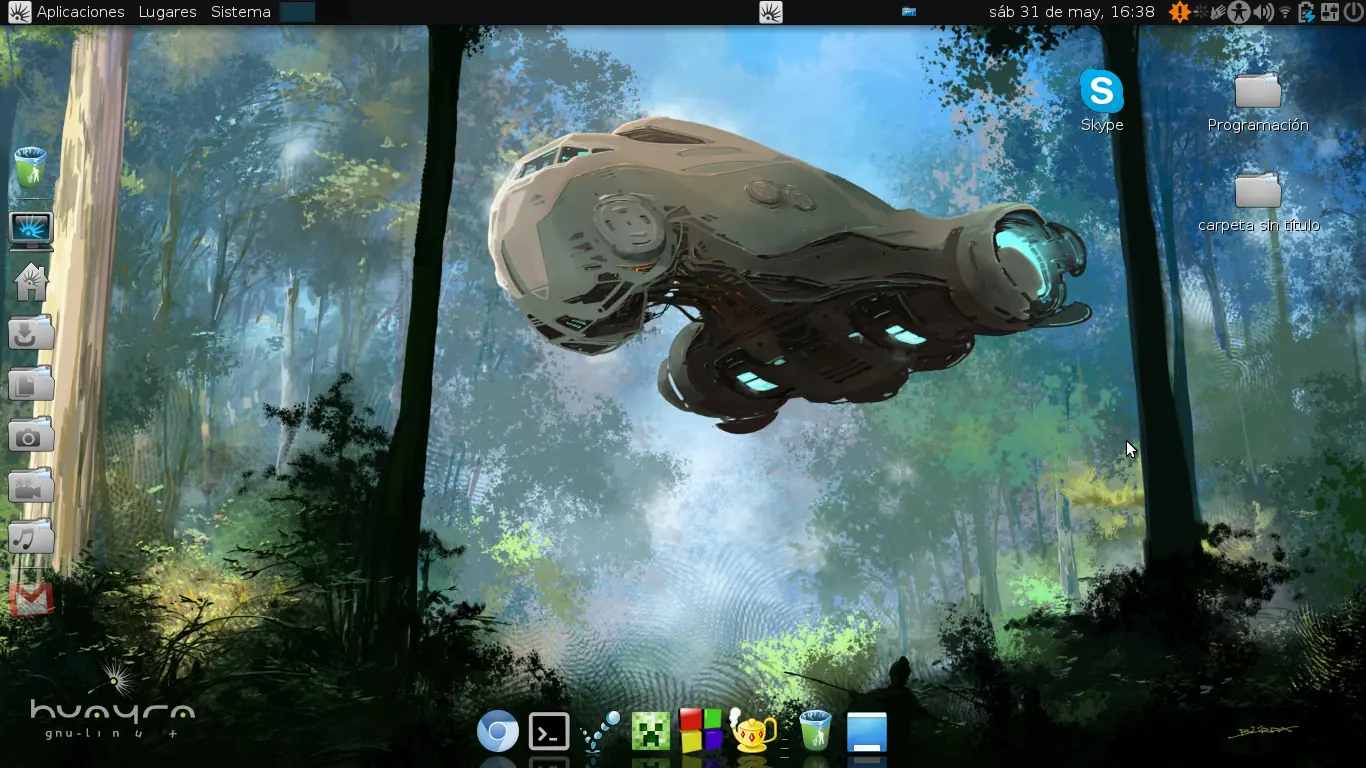This screenshot has height=768, width=1366.
Task: Launch Gmail from the left dock
Action: coord(31,598)
